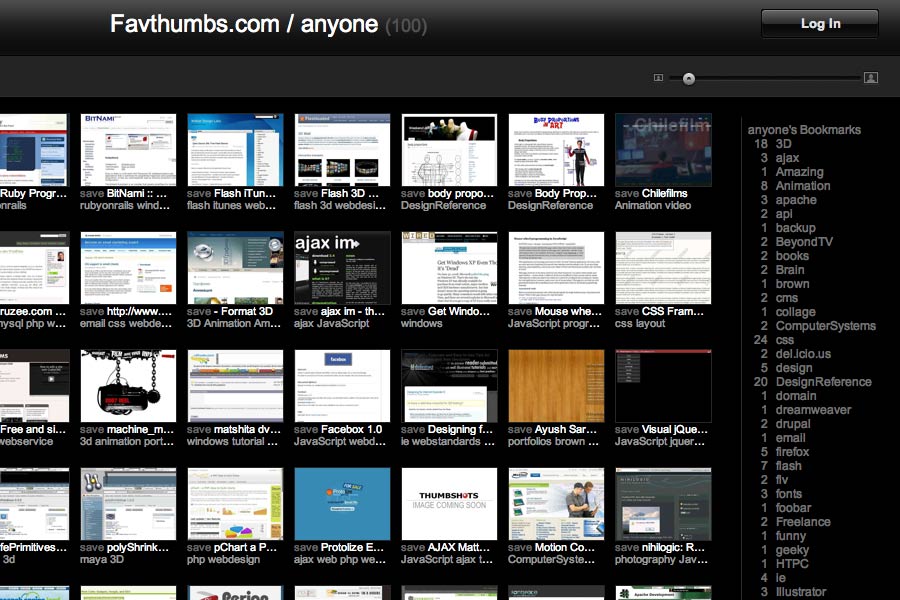Open the body proportions drawing thumbnail
Image resolution: width=900 pixels, height=600 pixels.
(449, 149)
